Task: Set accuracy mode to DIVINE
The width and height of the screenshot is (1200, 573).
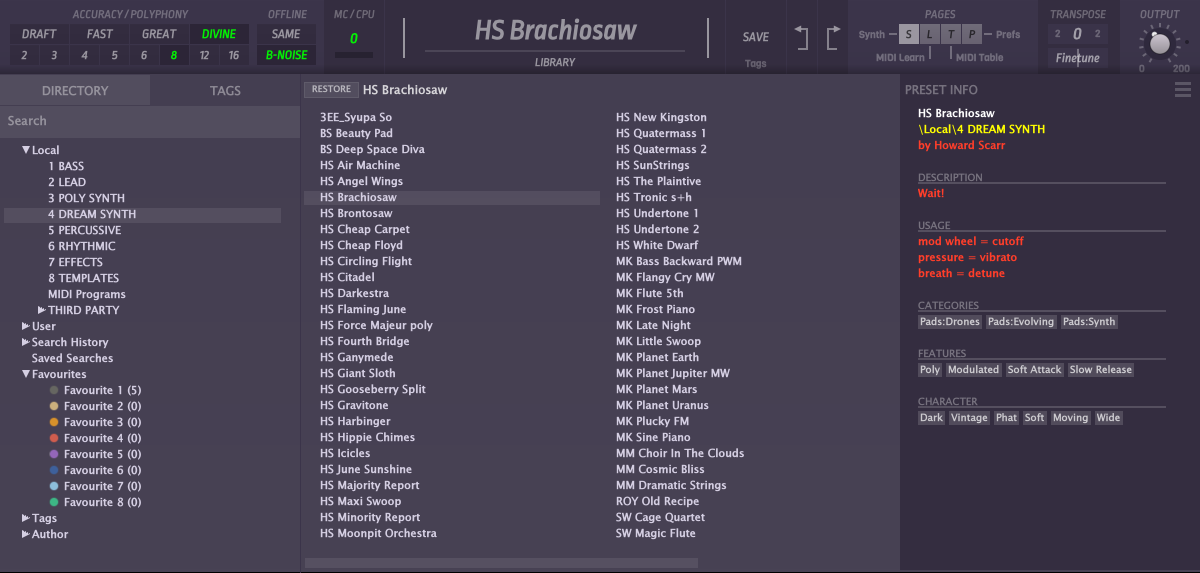Action: click(x=219, y=34)
